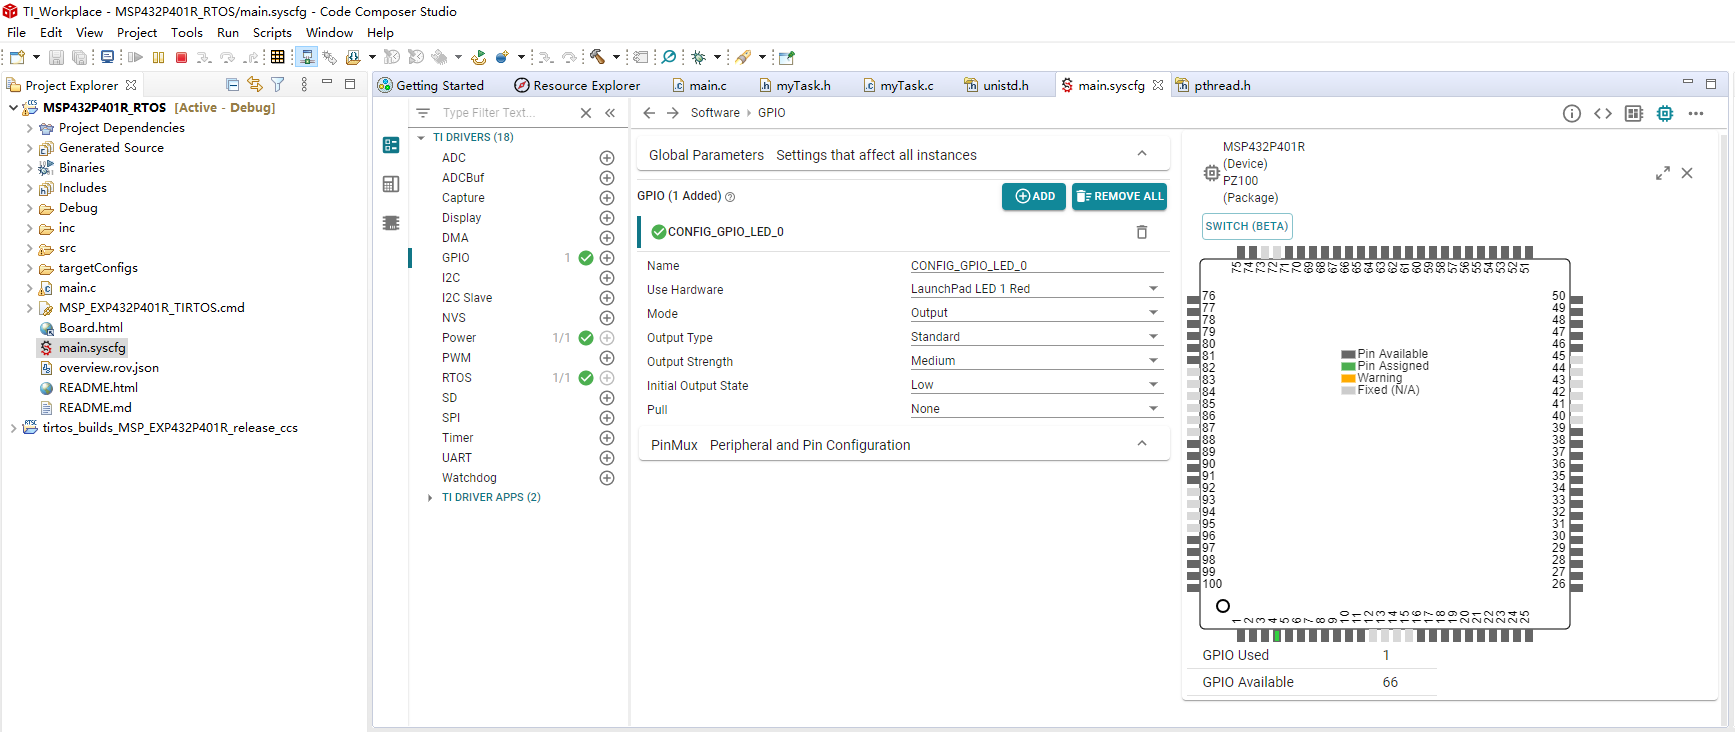
Task: Click the ADD GPIO button
Action: pyautogui.click(x=1034, y=197)
